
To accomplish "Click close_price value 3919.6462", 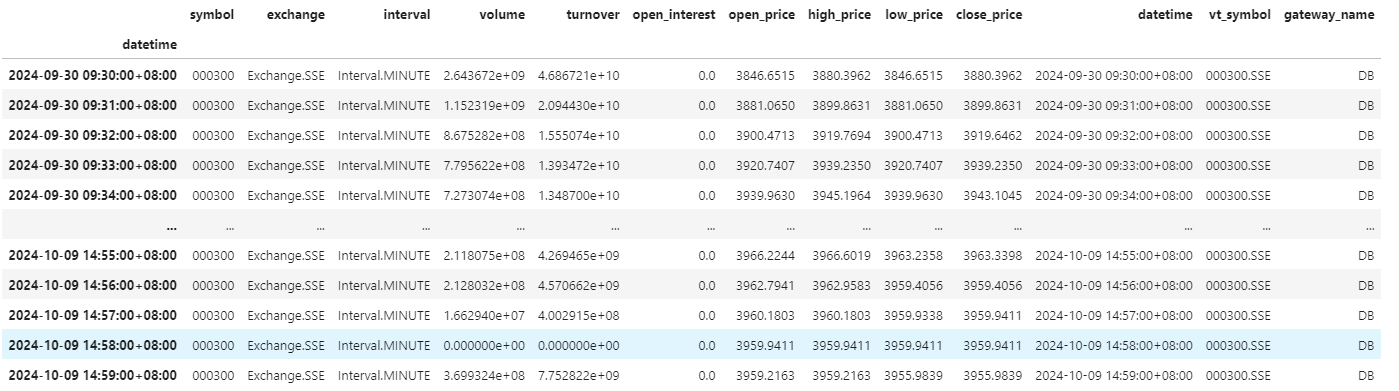I will (x=992, y=135).
